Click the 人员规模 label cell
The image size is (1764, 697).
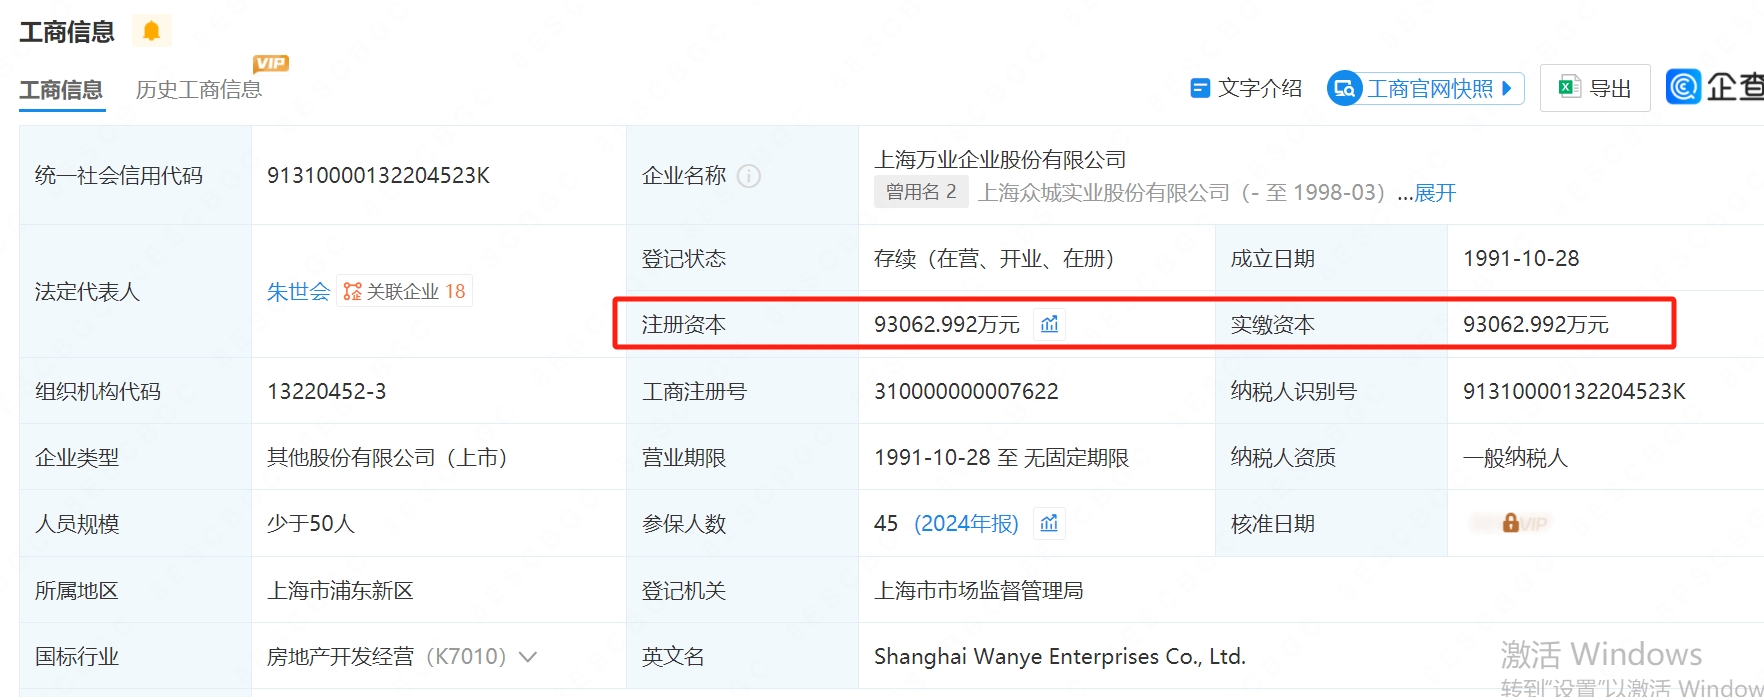coord(135,524)
